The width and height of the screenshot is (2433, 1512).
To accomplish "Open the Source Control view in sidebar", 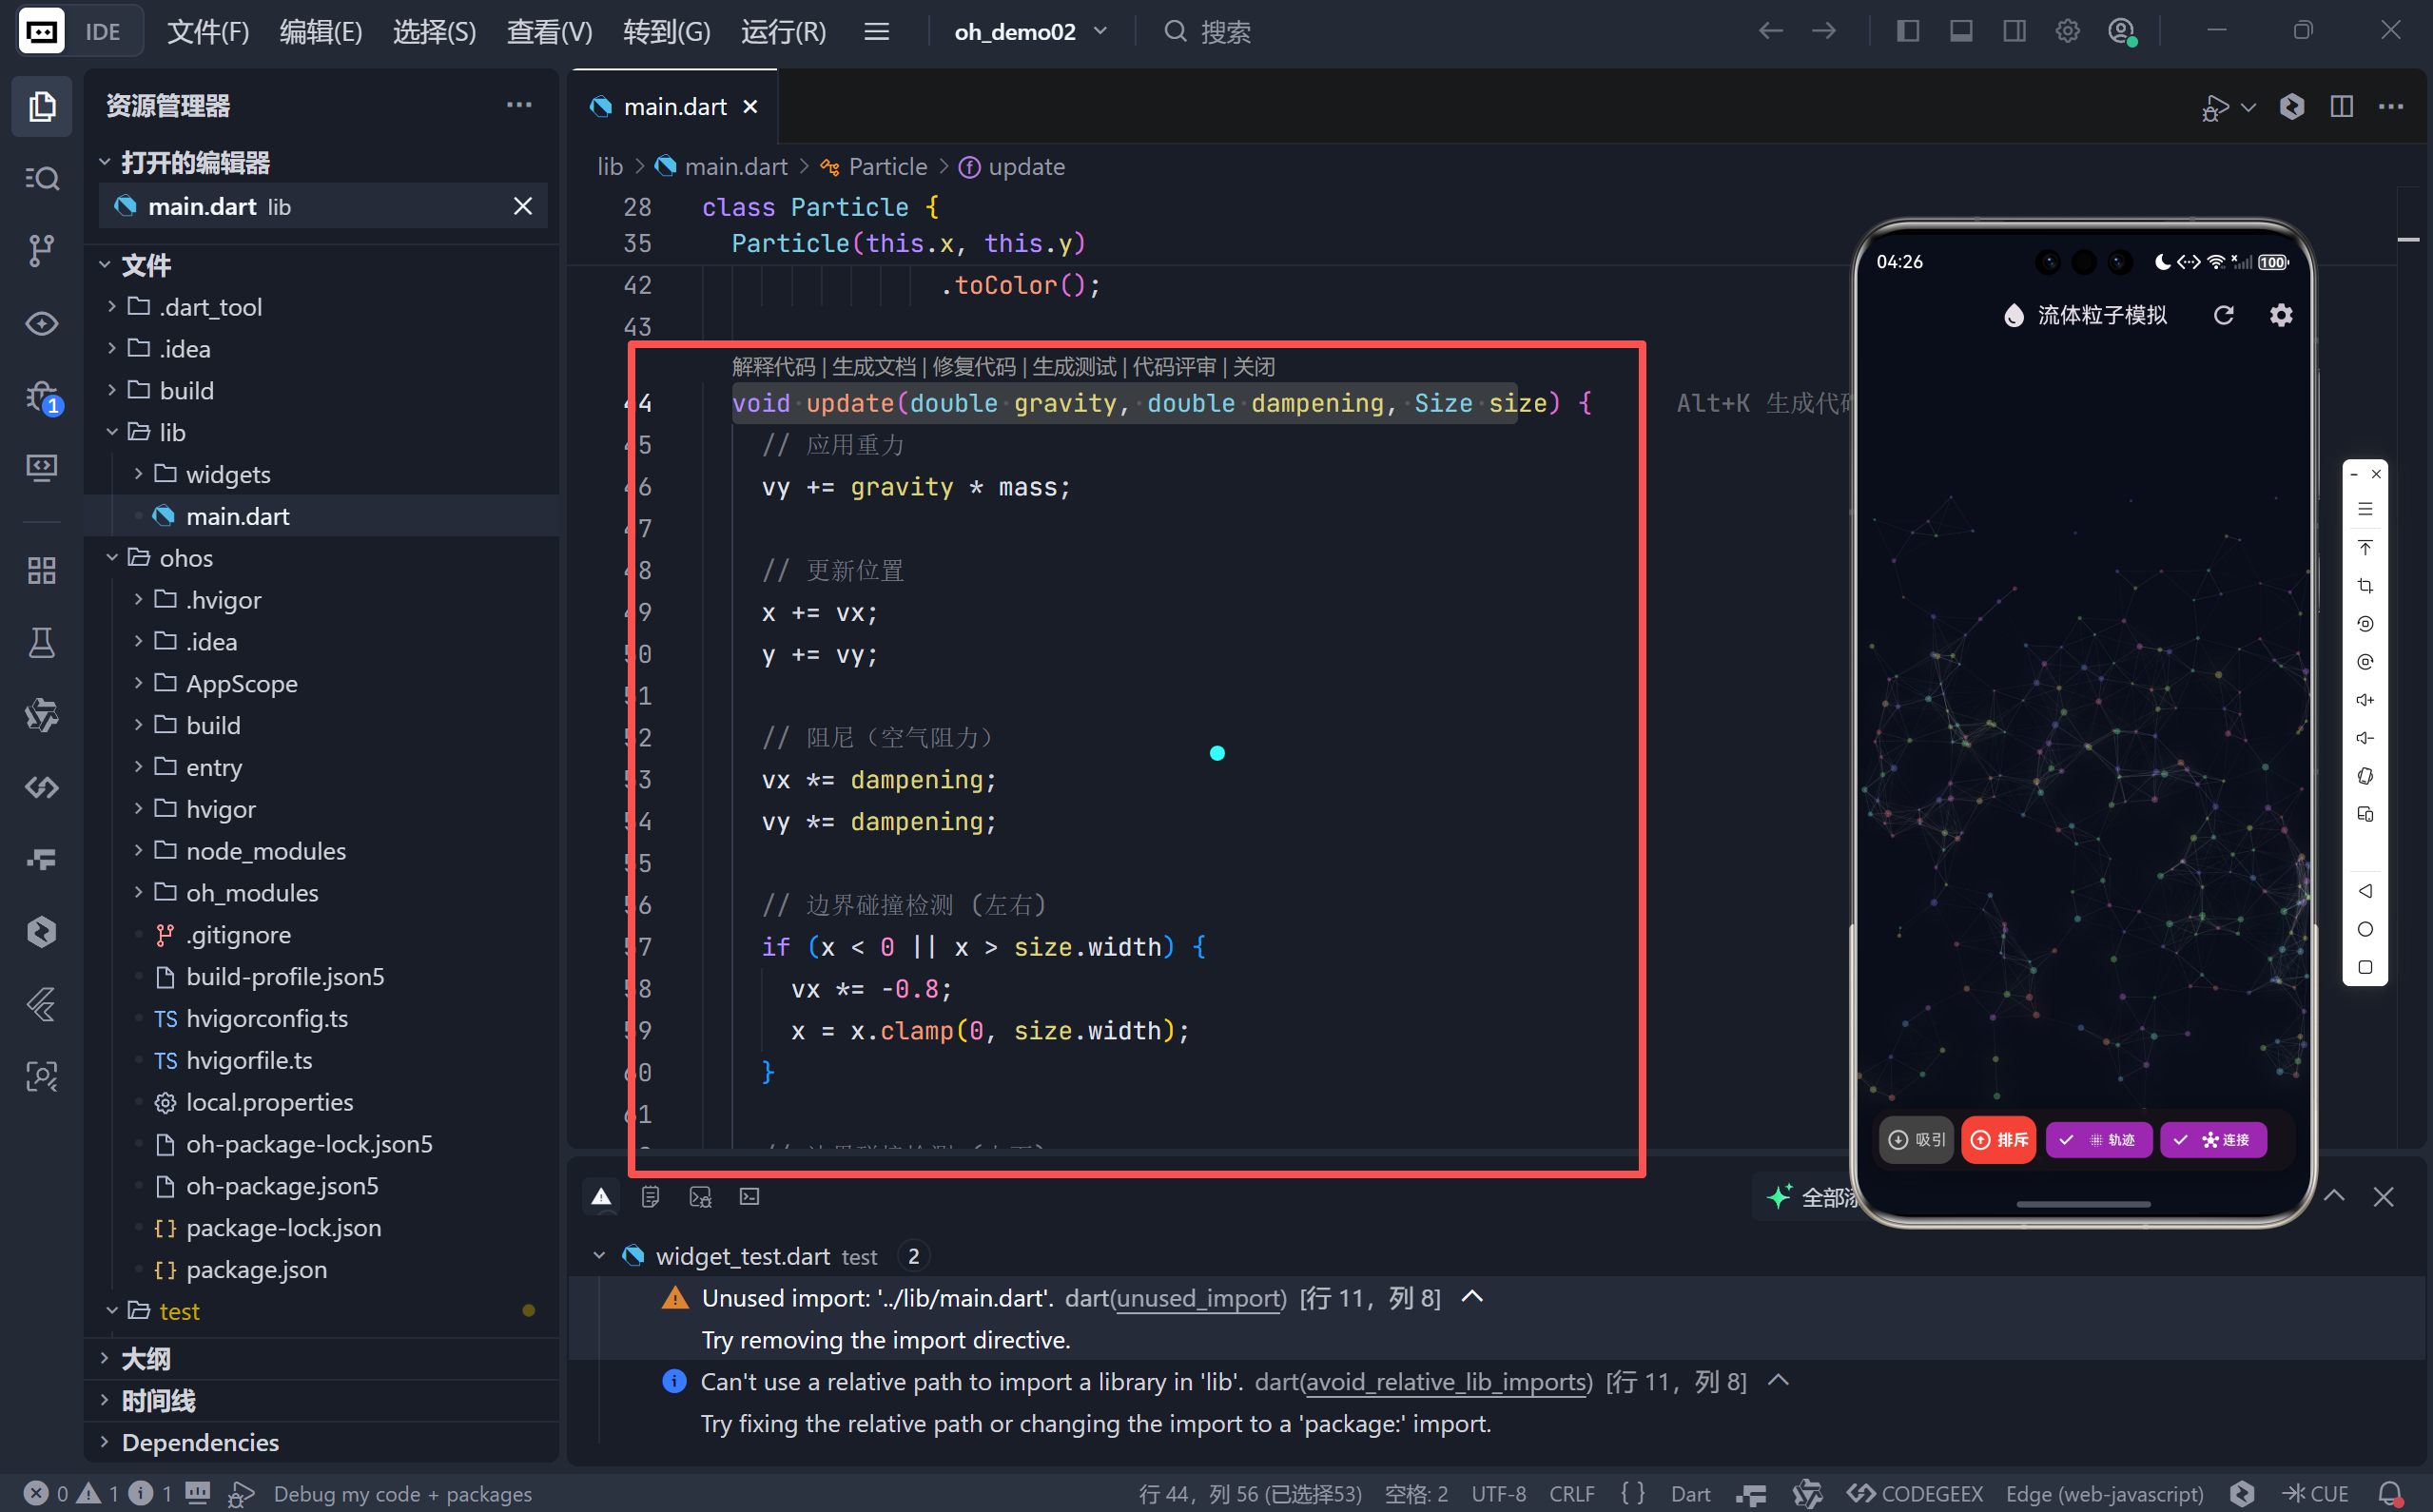I will tap(41, 250).
